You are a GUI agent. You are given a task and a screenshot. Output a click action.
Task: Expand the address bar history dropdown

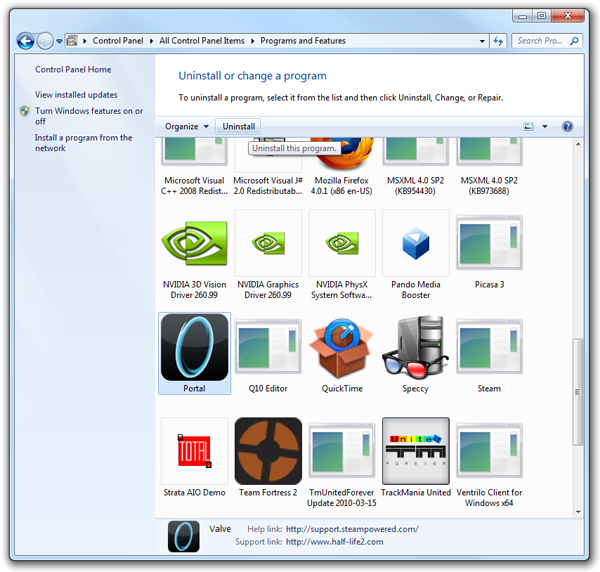(482, 41)
